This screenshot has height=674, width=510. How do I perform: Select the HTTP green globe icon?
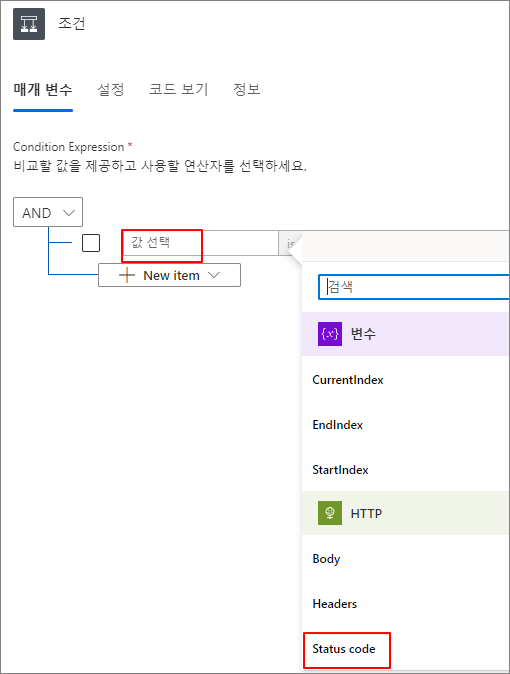[330, 513]
